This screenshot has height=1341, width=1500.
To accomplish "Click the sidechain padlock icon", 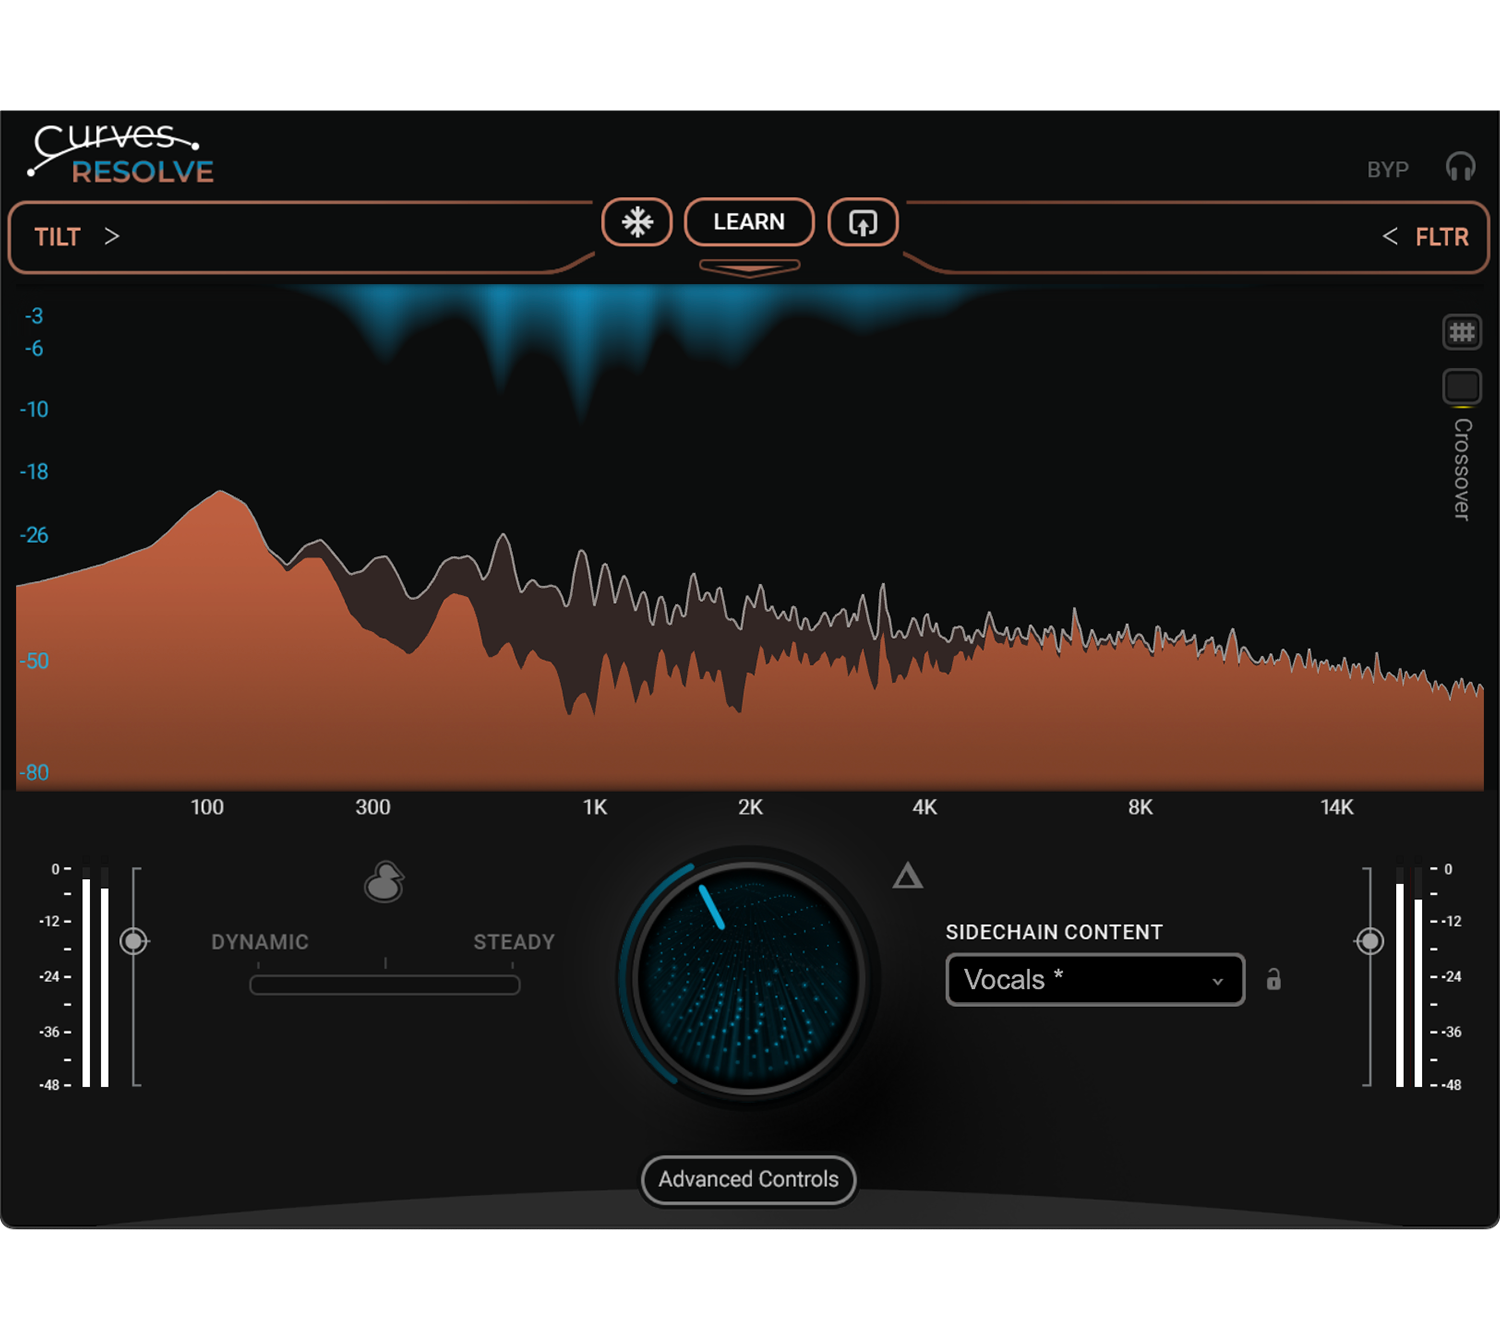I will 1273,979.
